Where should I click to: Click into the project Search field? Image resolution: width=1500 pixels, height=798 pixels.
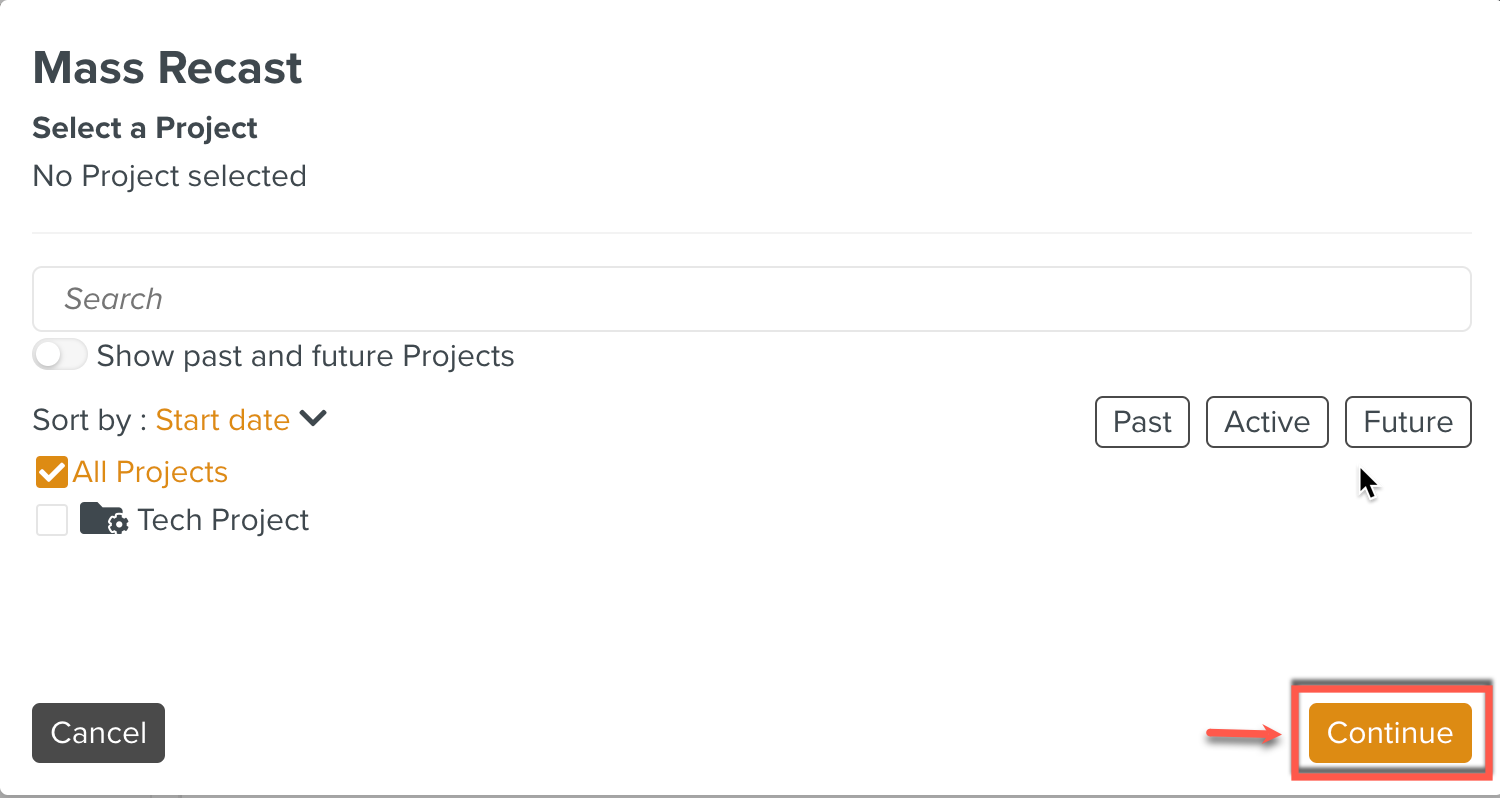pos(751,299)
